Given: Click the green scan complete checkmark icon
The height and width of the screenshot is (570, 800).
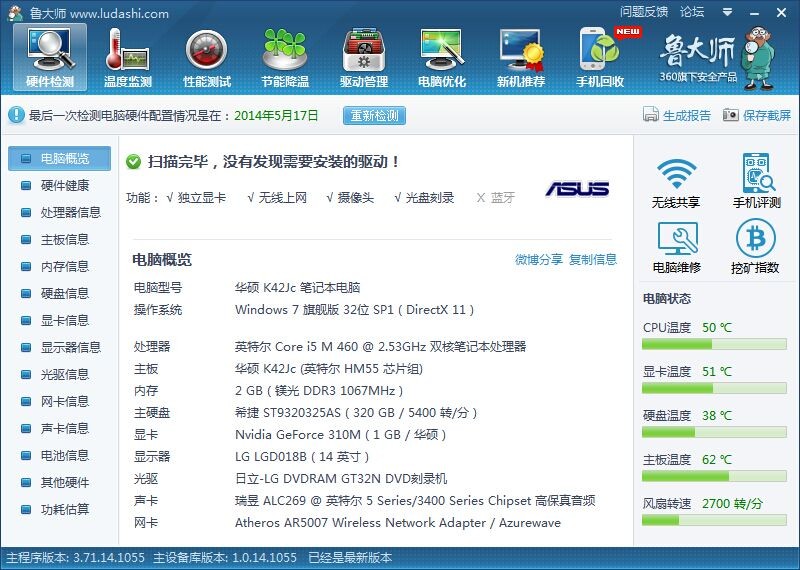Looking at the screenshot, I should [x=133, y=162].
